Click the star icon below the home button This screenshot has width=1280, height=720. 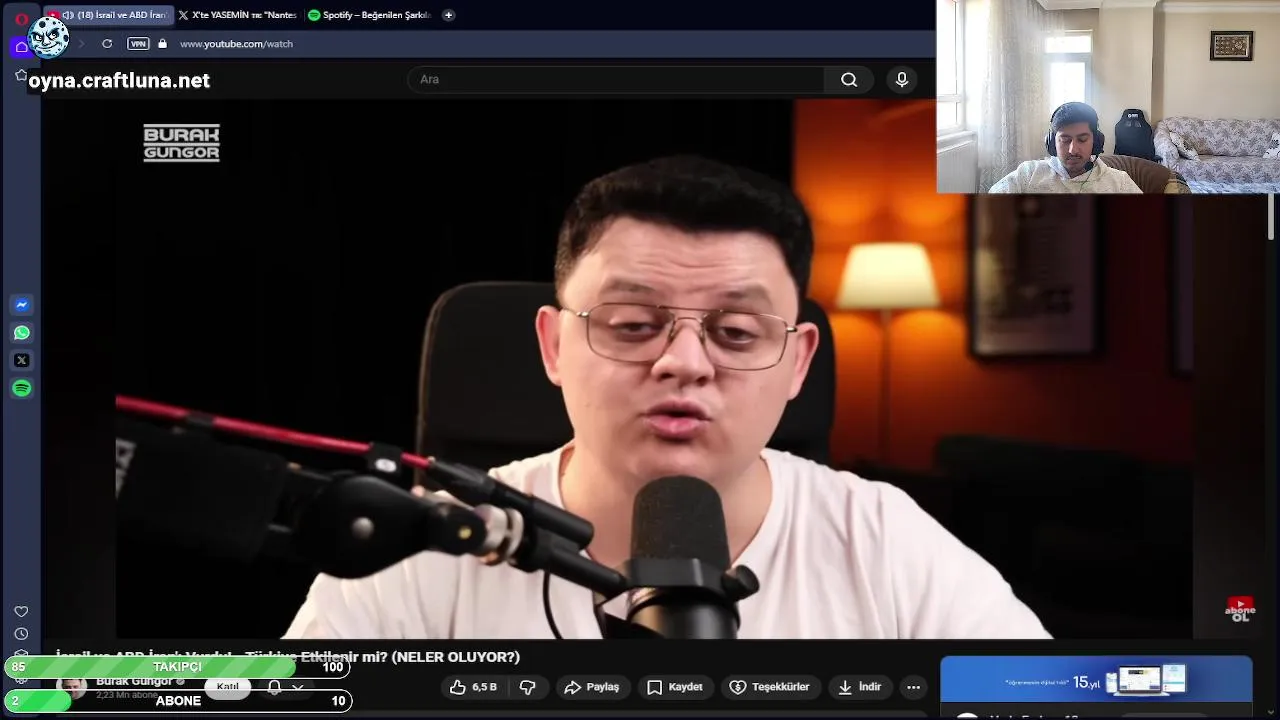pyautogui.click(x=20, y=75)
